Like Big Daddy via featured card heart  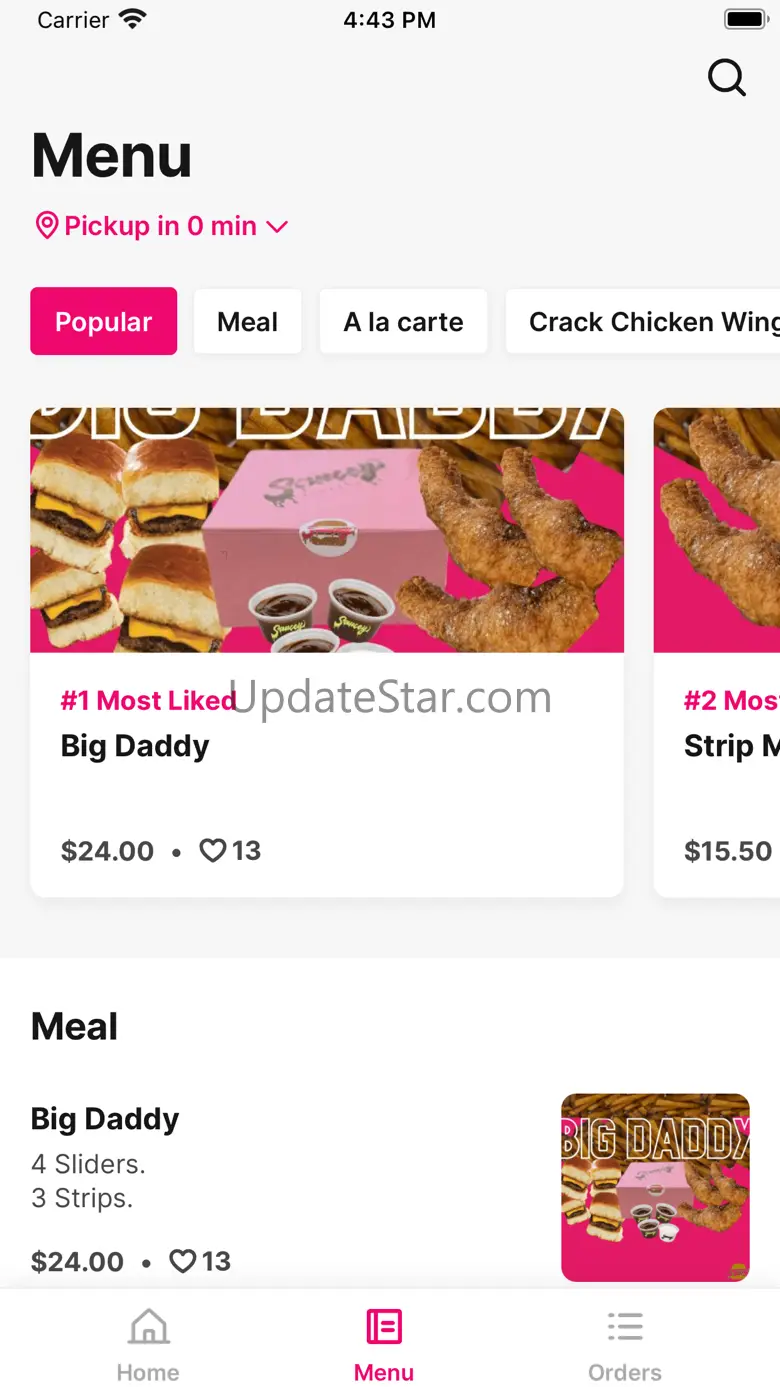[x=213, y=851]
